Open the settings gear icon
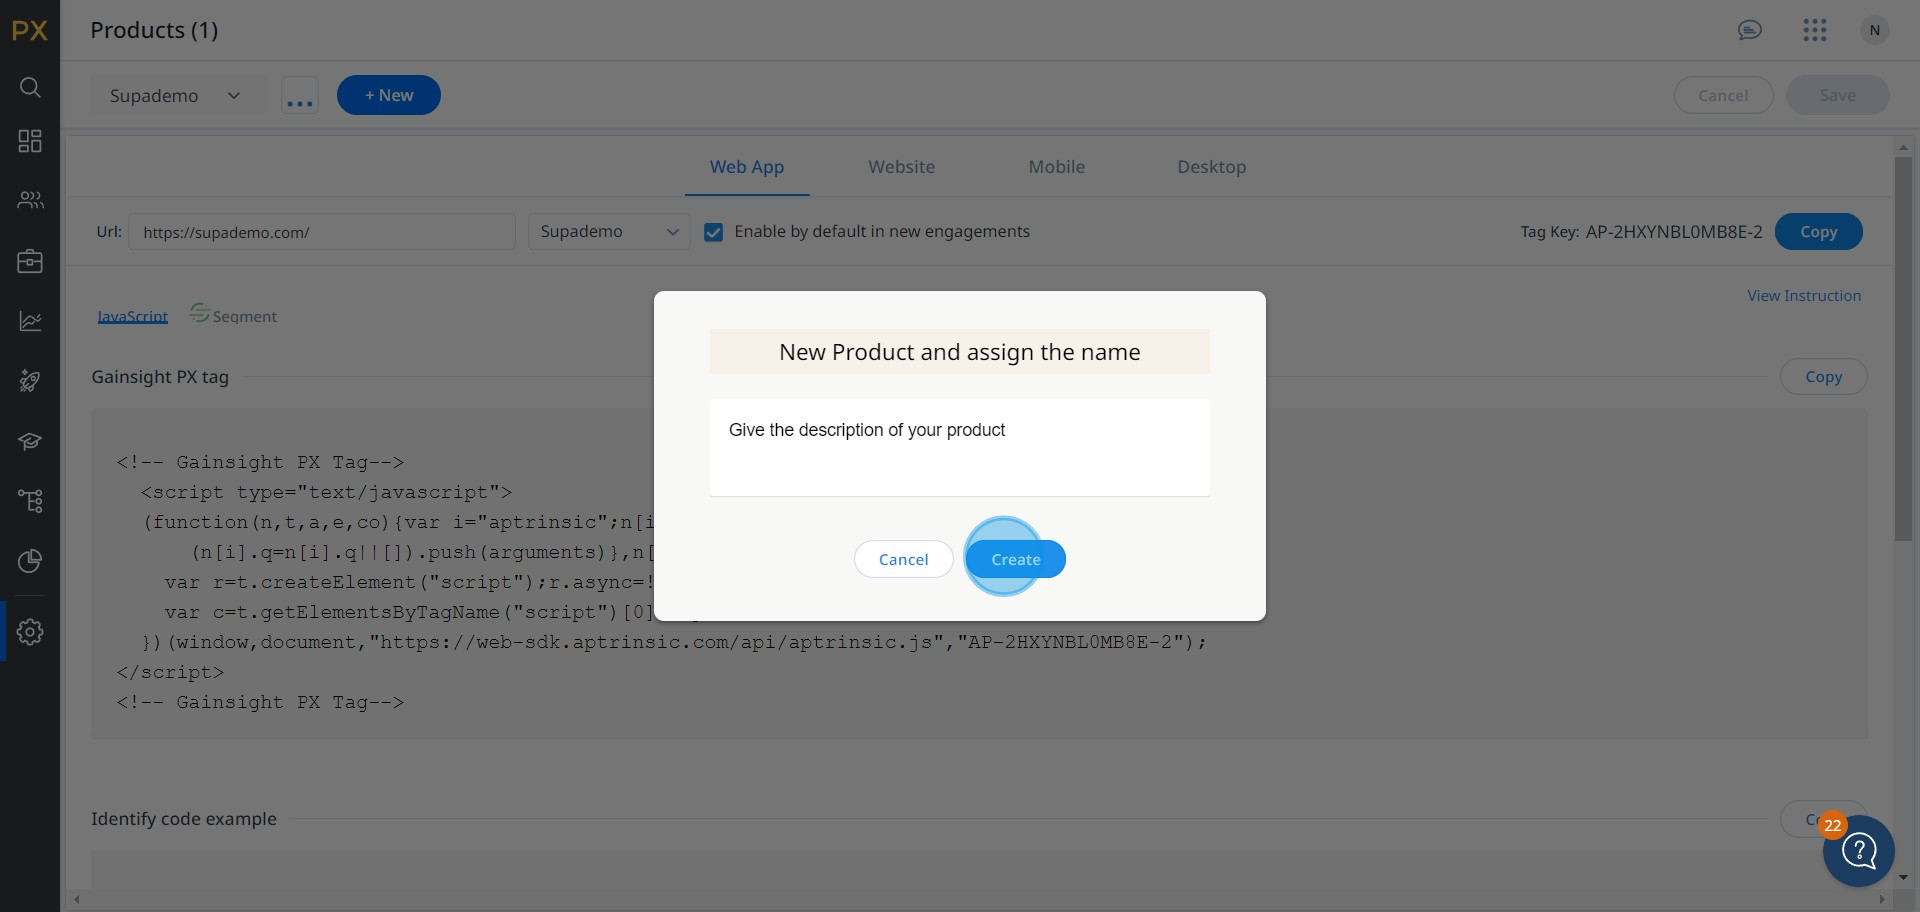Image resolution: width=1920 pixels, height=912 pixels. (30, 632)
